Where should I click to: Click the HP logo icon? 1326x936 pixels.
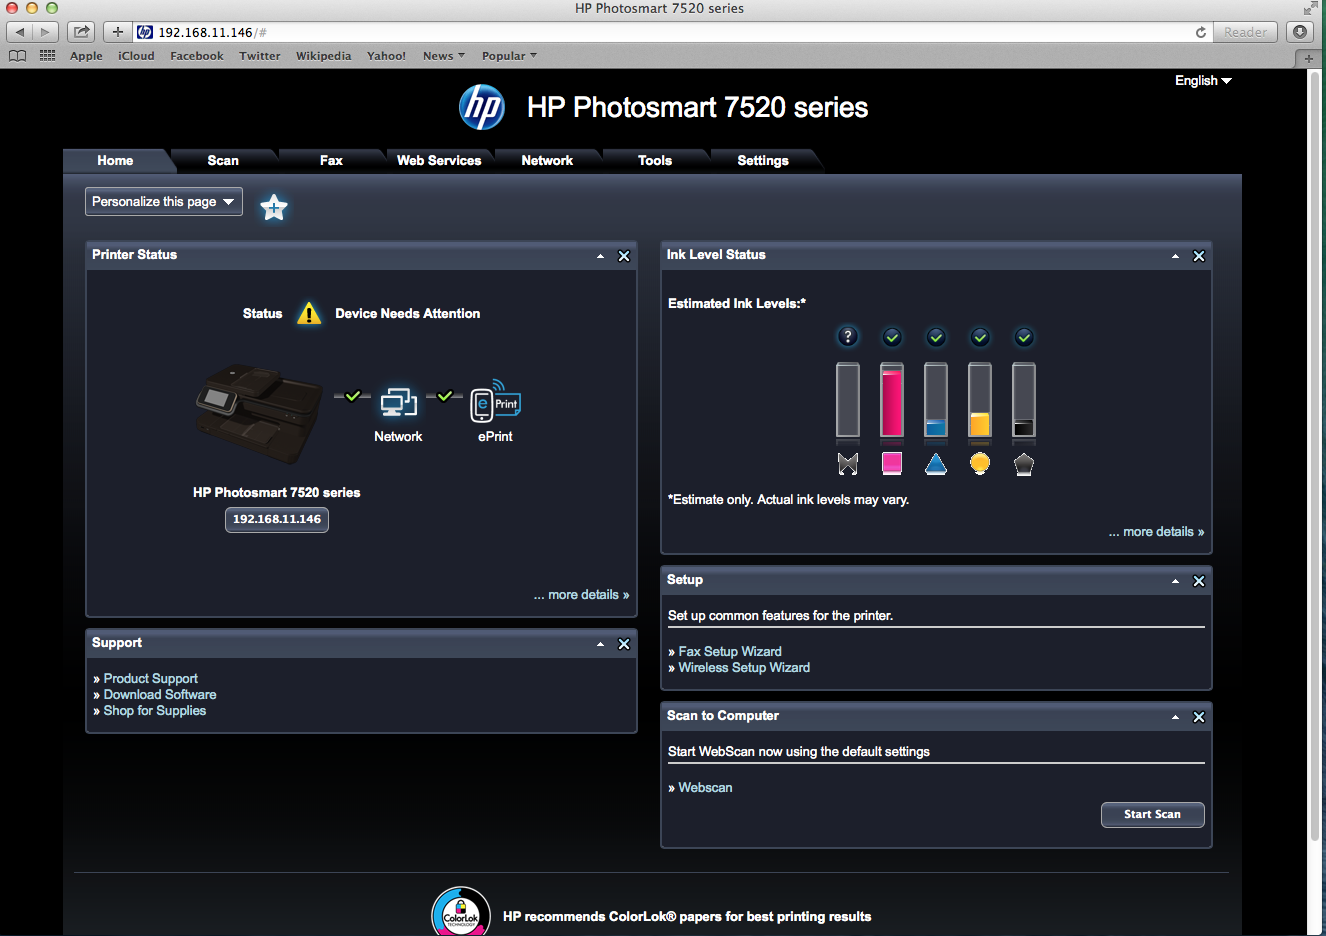tap(482, 107)
